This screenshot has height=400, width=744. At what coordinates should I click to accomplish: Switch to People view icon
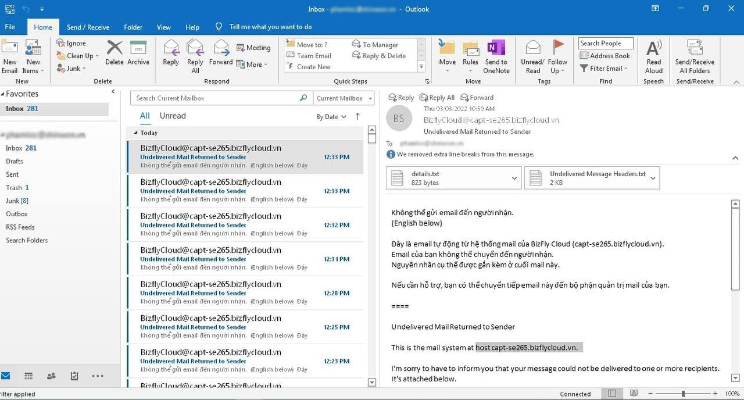[x=51, y=376]
